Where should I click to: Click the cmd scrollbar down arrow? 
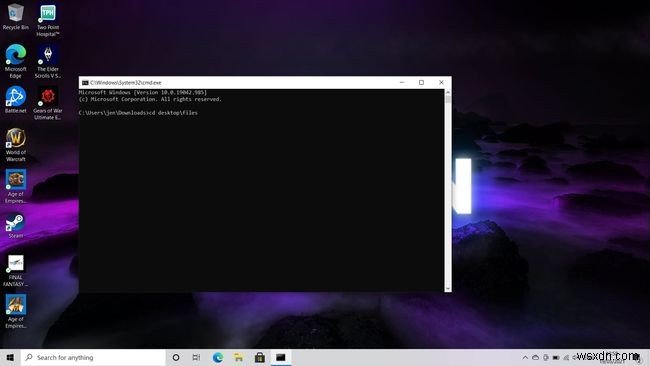coord(448,288)
